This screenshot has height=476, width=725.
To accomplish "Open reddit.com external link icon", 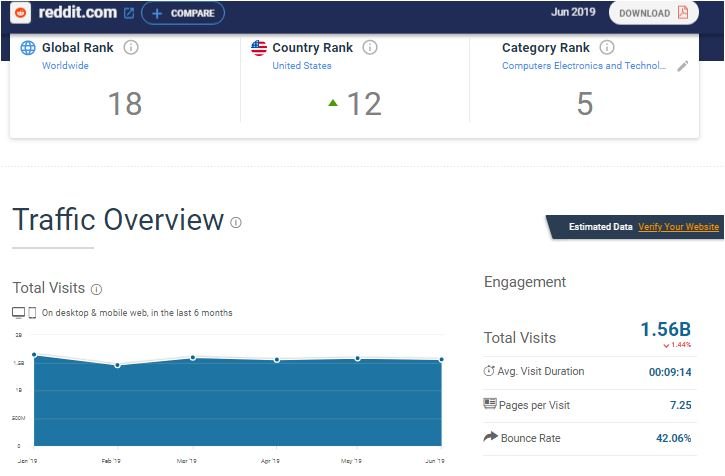I will [129, 13].
